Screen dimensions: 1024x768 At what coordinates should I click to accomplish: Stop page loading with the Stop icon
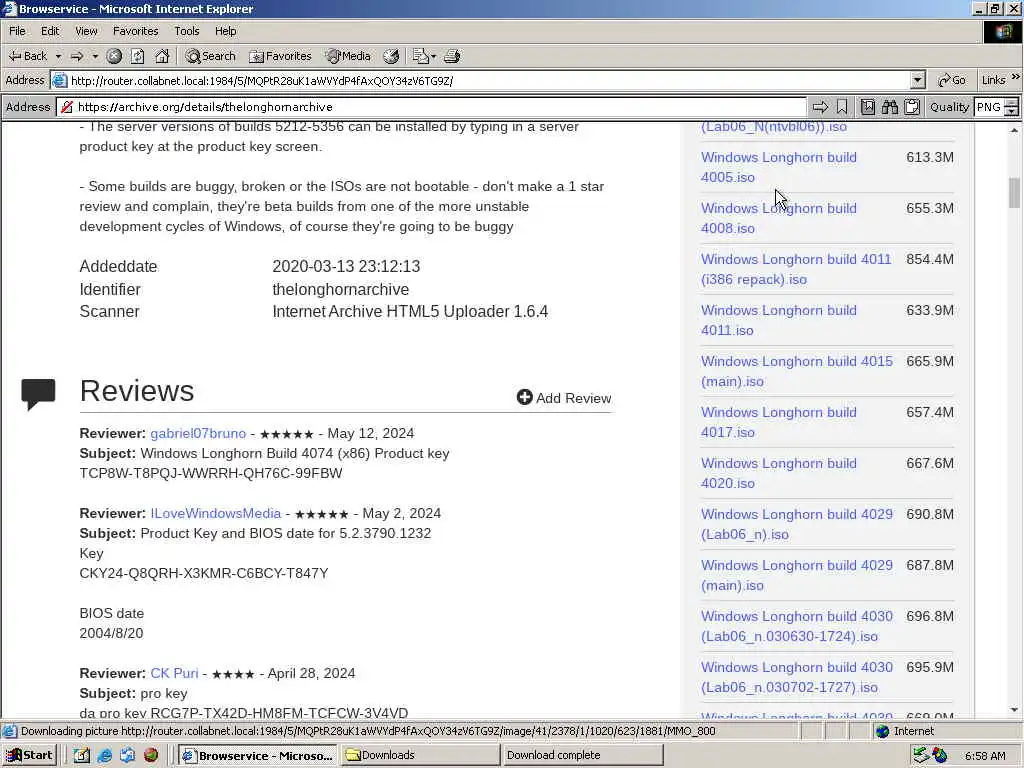[114, 56]
